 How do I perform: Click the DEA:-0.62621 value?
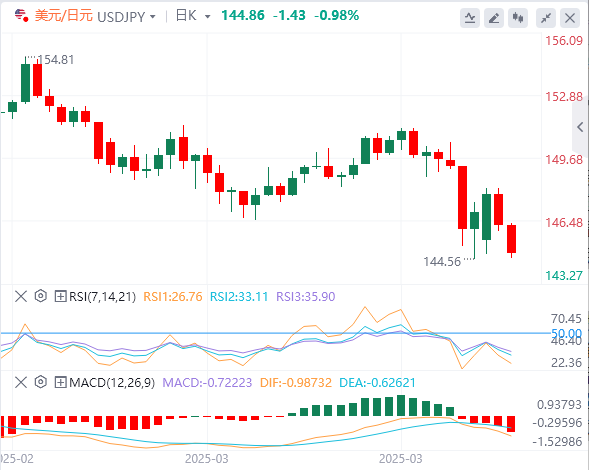coord(377,383)
